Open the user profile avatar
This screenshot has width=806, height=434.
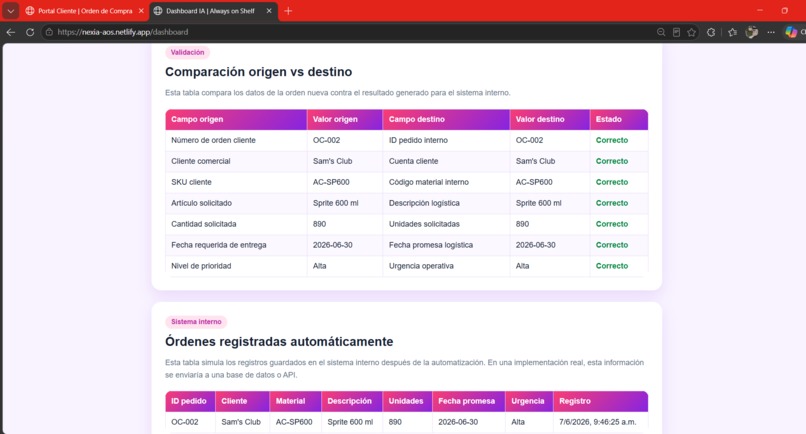click(x=752, y=32)
